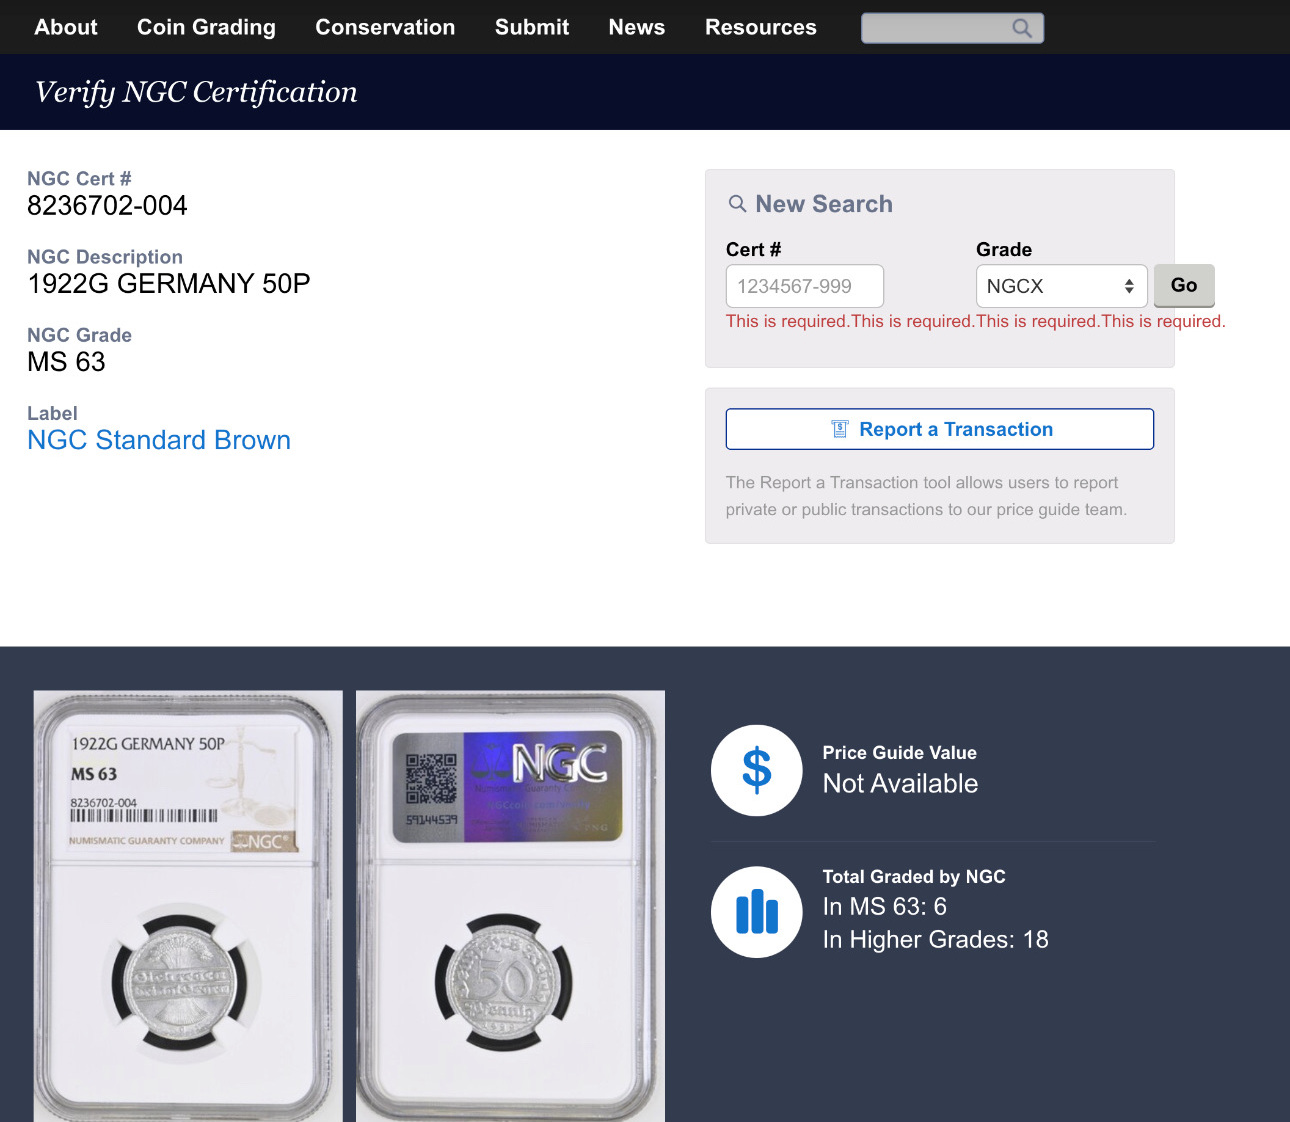Click the Price Guide Value Not Available text

click(900, 784)
